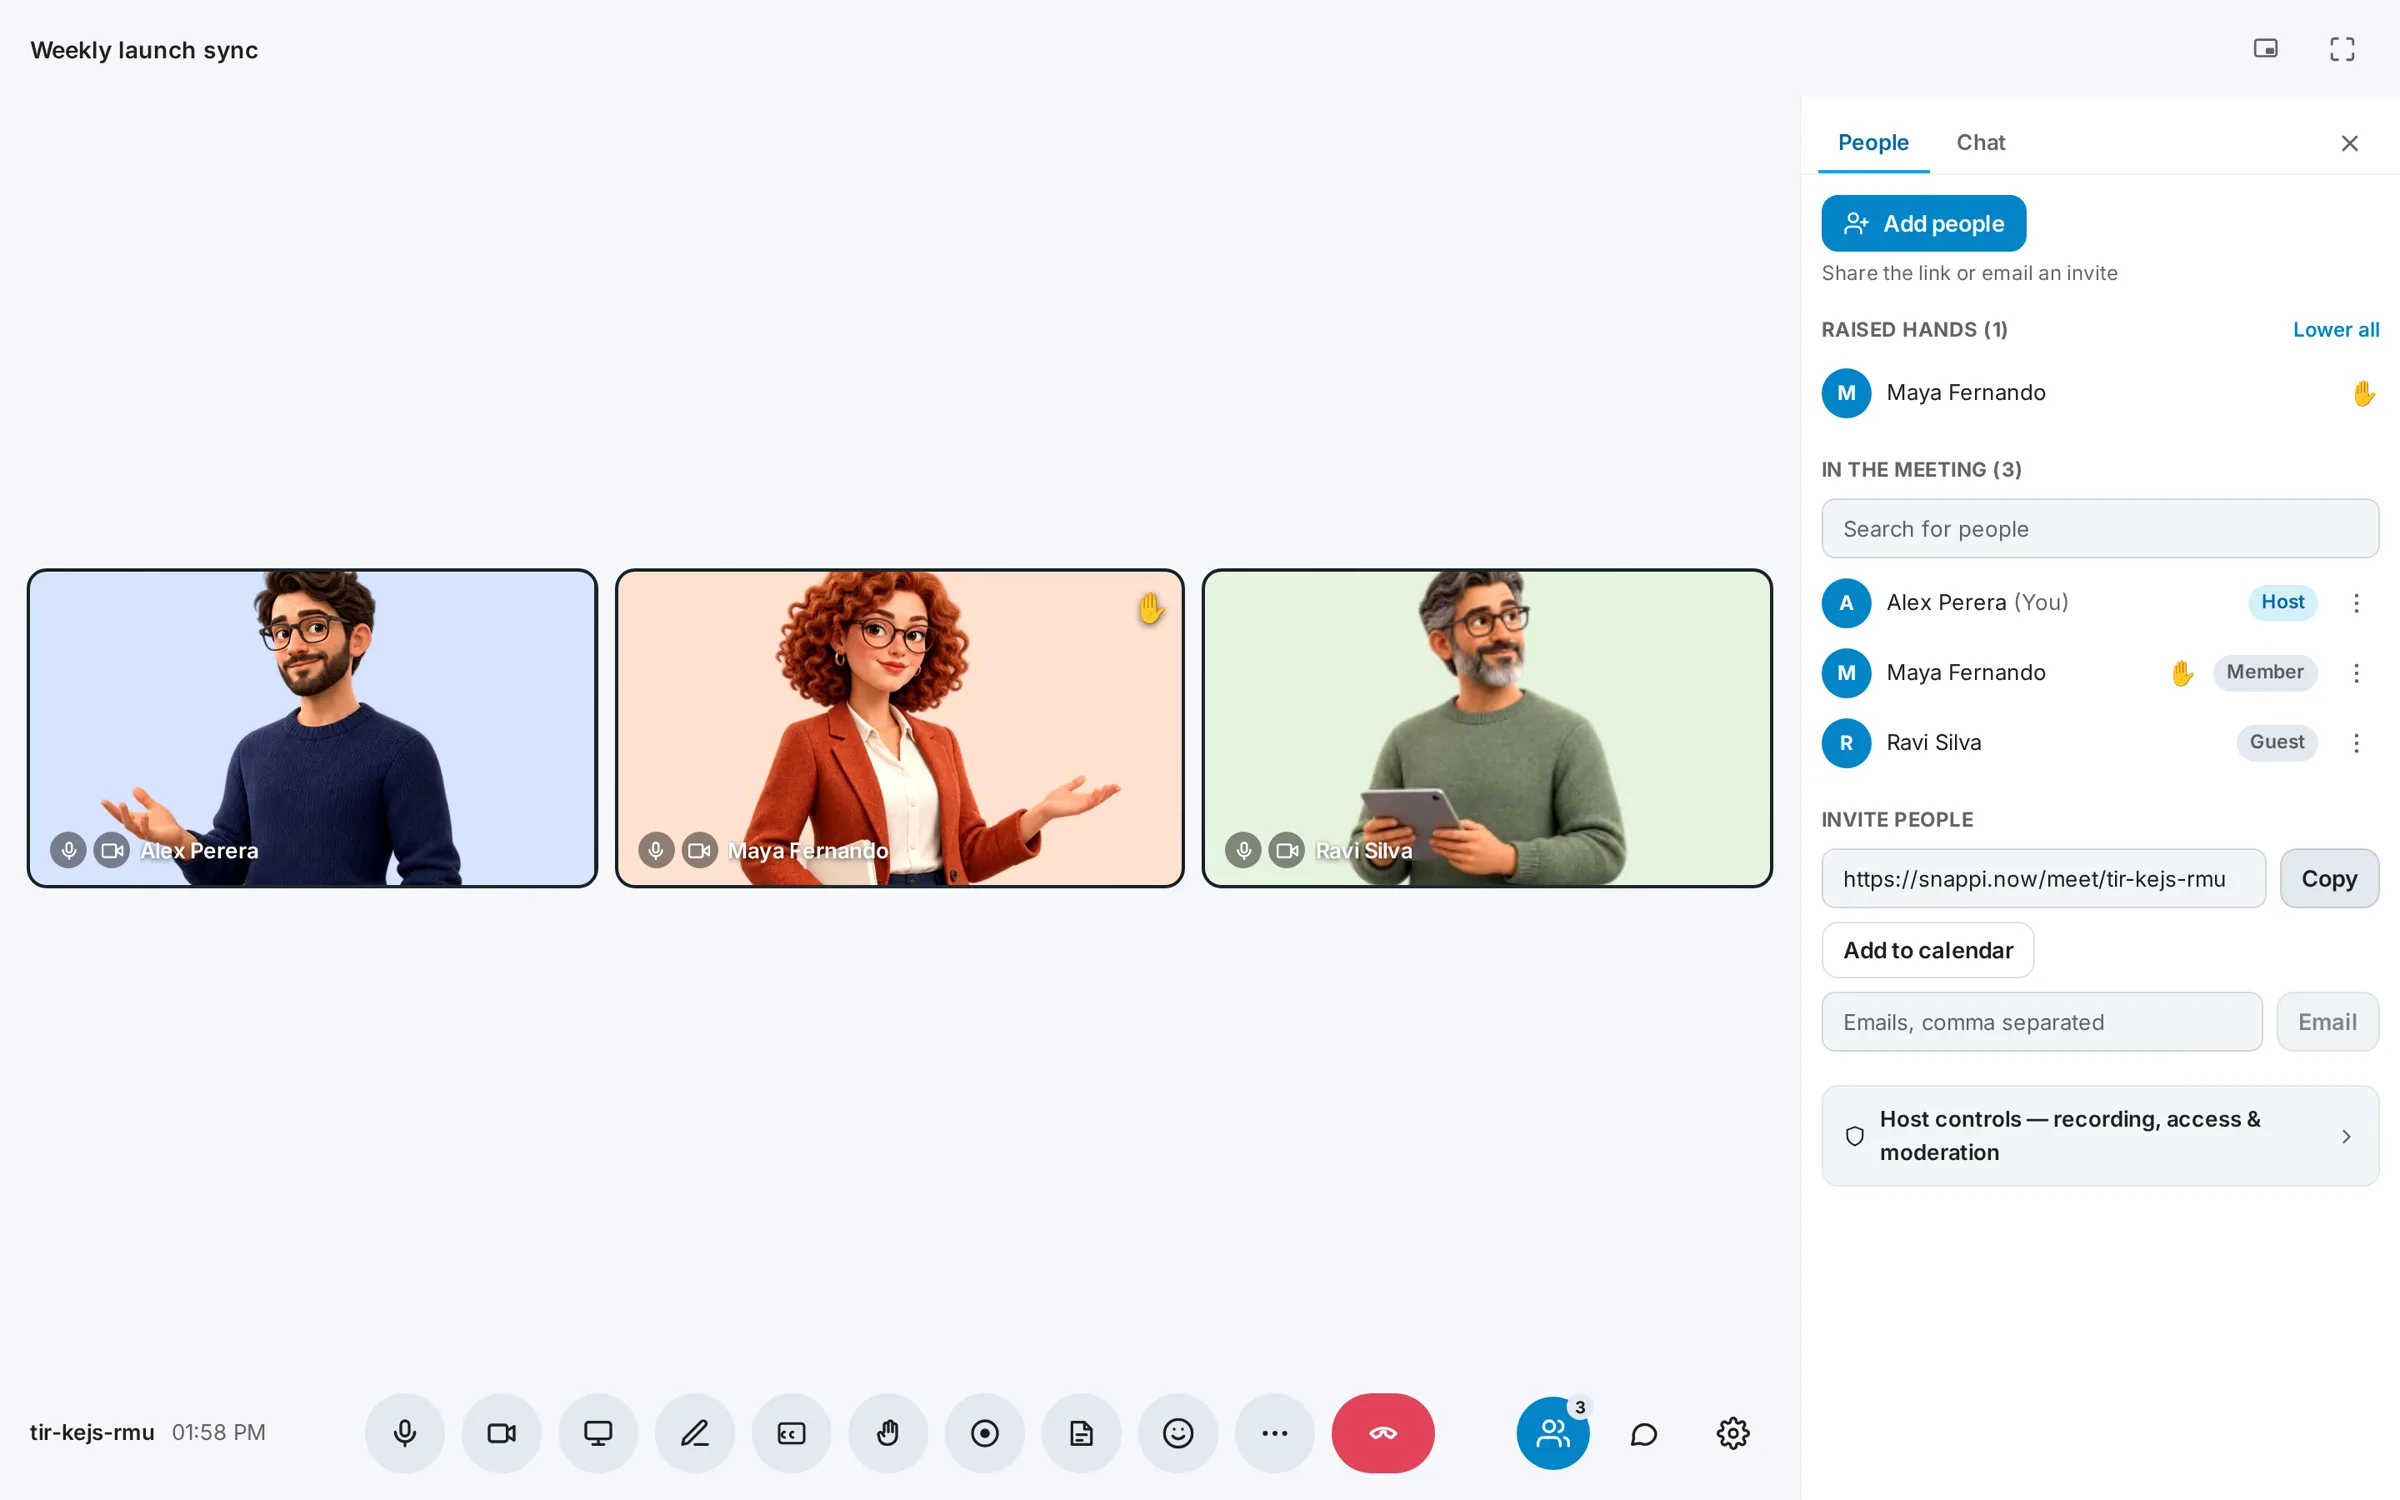Click the shield icon in Host controls
The image size is (2400, 1500).
click(x=1855, y=1136)
